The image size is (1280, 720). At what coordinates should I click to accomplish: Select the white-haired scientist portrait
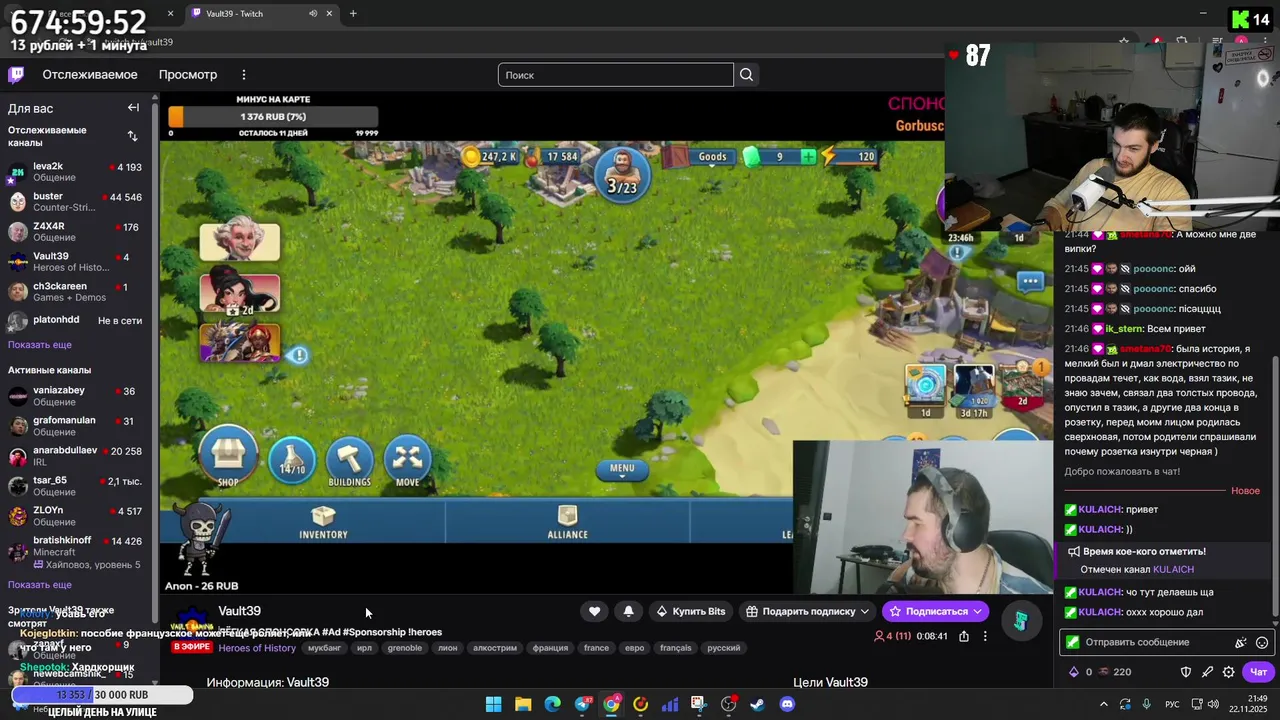240,240
